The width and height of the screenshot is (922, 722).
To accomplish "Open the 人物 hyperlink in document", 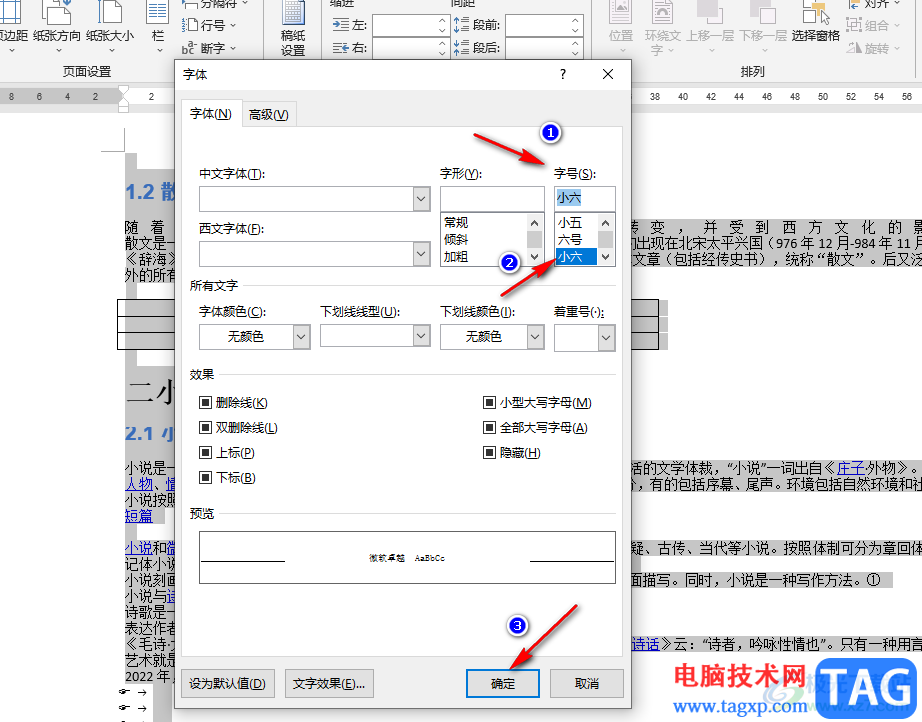I will coord(139,484).
